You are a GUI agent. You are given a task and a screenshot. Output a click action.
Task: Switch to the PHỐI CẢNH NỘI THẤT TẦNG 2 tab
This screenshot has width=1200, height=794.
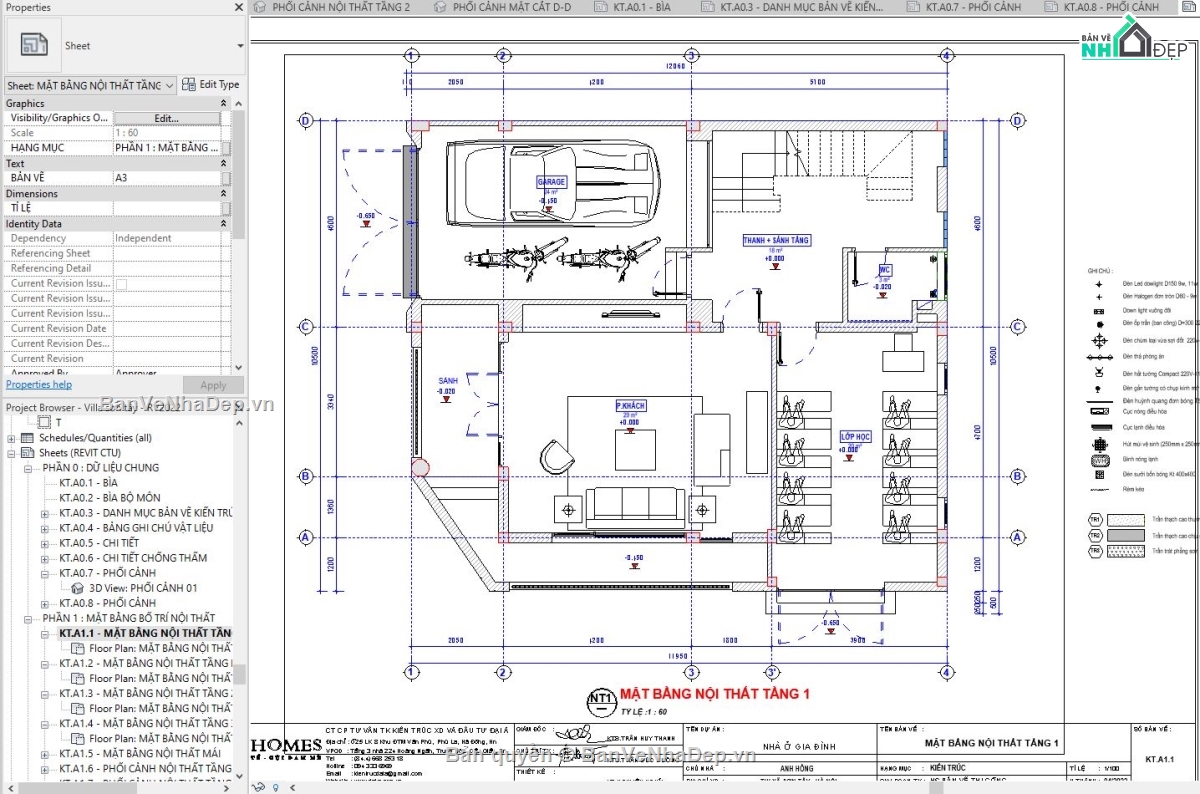339,7
